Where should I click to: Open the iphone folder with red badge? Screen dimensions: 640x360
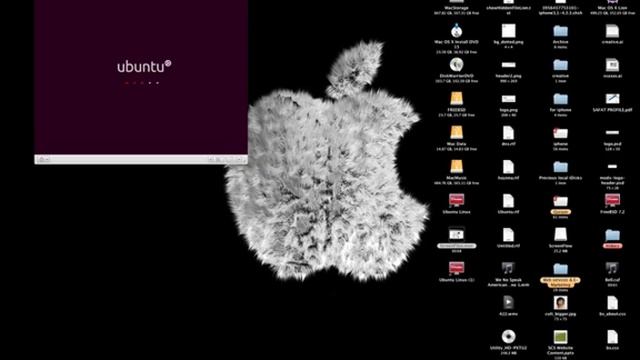coord(560,133)
